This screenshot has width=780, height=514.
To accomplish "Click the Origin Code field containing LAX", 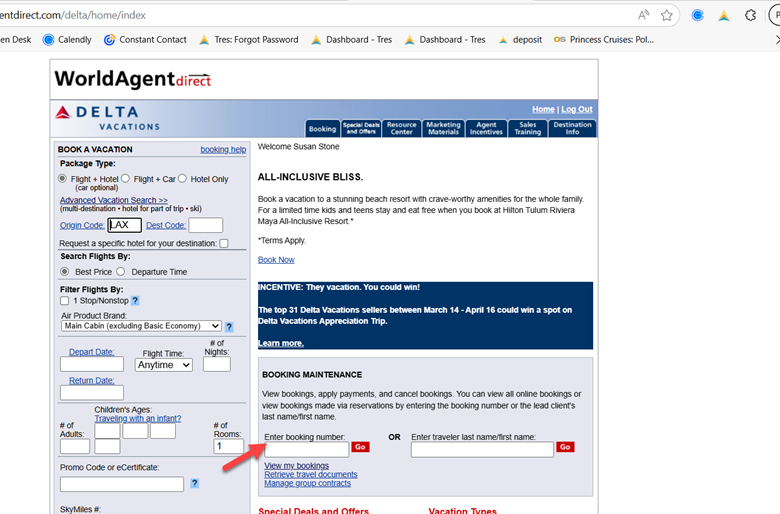I will [x=124, y=225].
